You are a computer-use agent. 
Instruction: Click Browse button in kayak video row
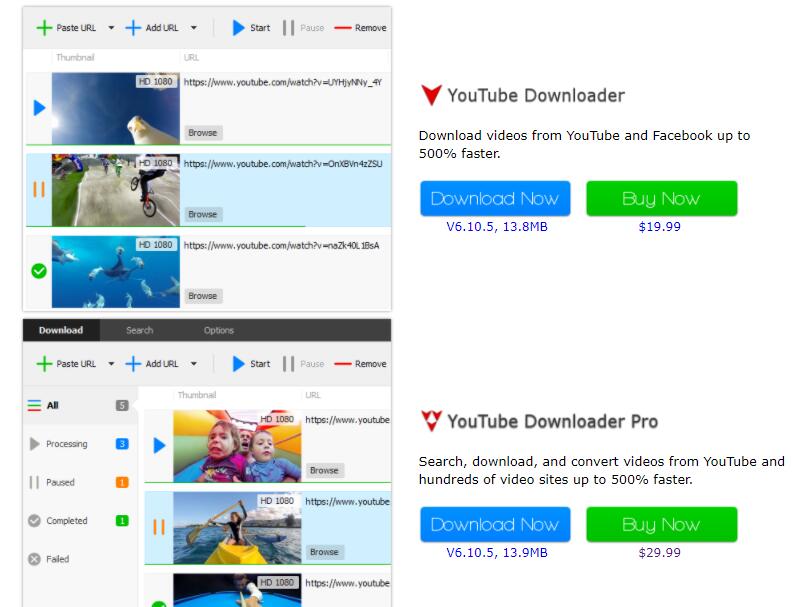[x=324, y=552]
